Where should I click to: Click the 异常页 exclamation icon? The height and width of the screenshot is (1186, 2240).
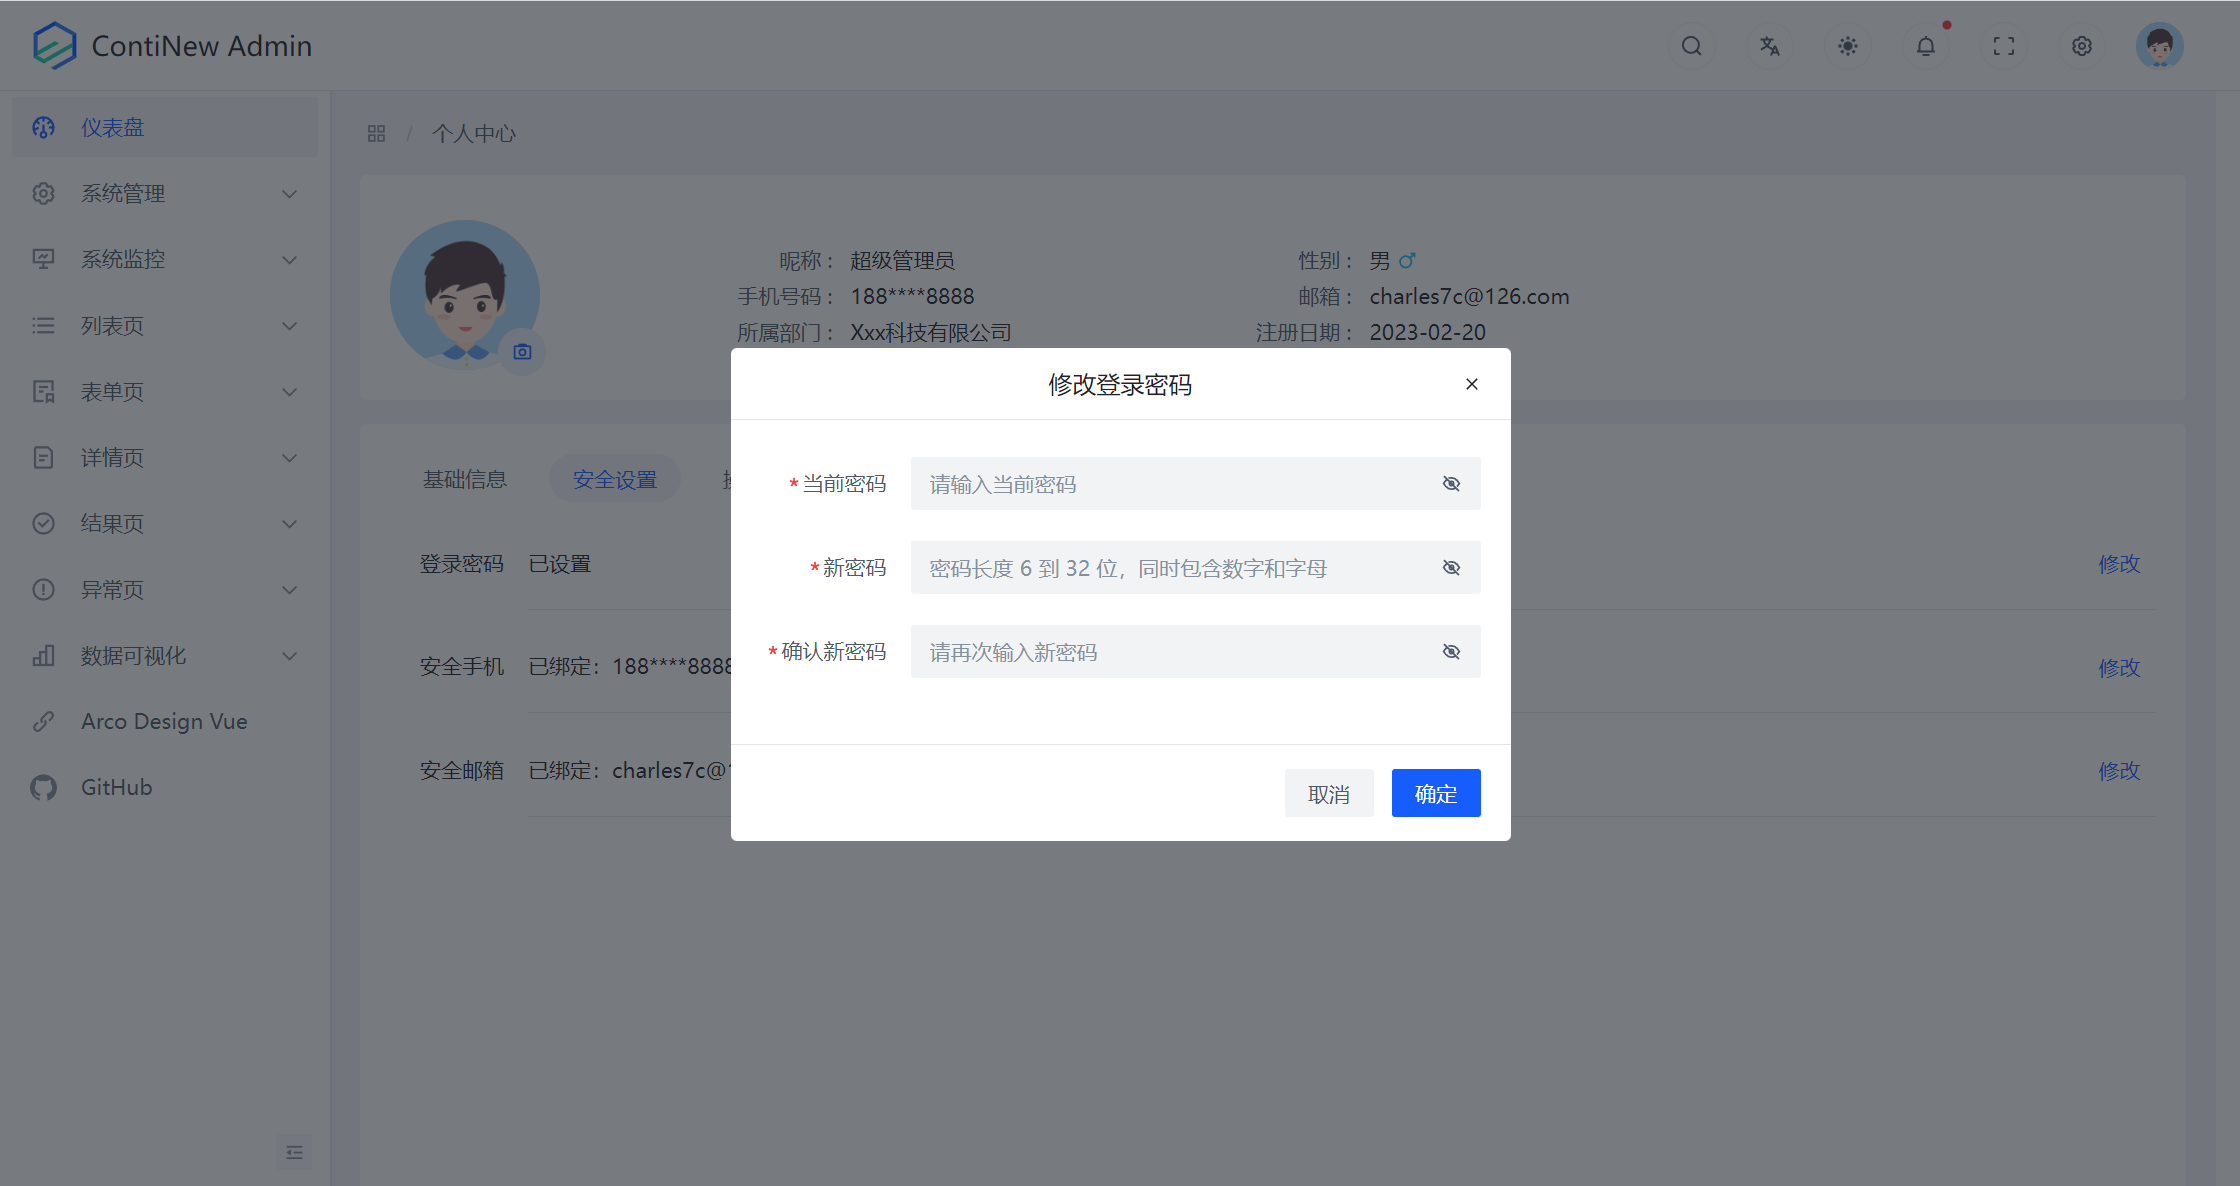point(43,589)
